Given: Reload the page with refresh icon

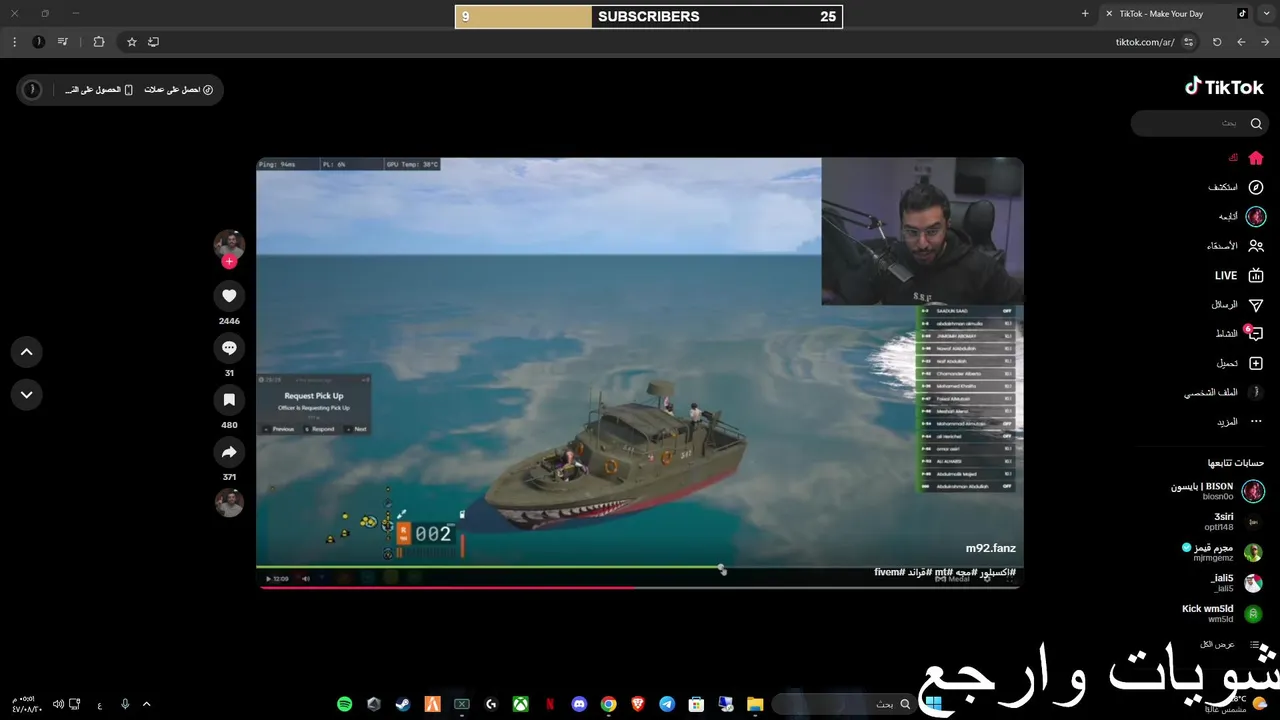Looking at the screenshot, I should click(x=1217, y=42).
